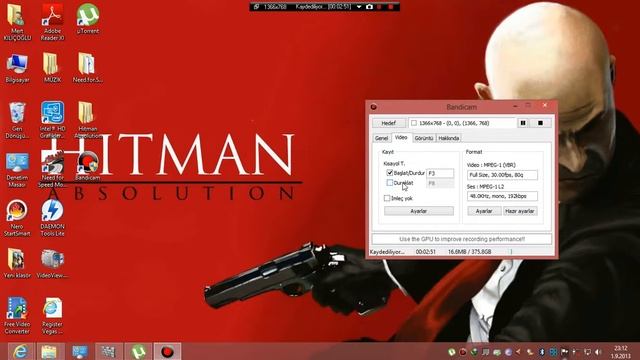Launch the Free Video Converter shortcut
Screen dimensions: 640x360
pos(17,316)
